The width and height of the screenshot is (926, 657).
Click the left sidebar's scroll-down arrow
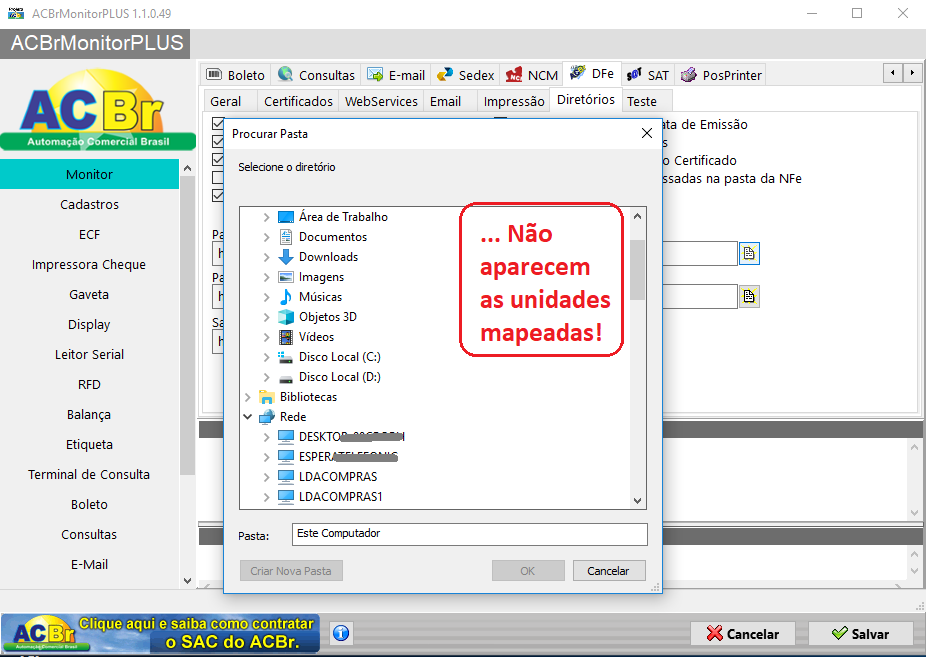[x=187, y=580]
